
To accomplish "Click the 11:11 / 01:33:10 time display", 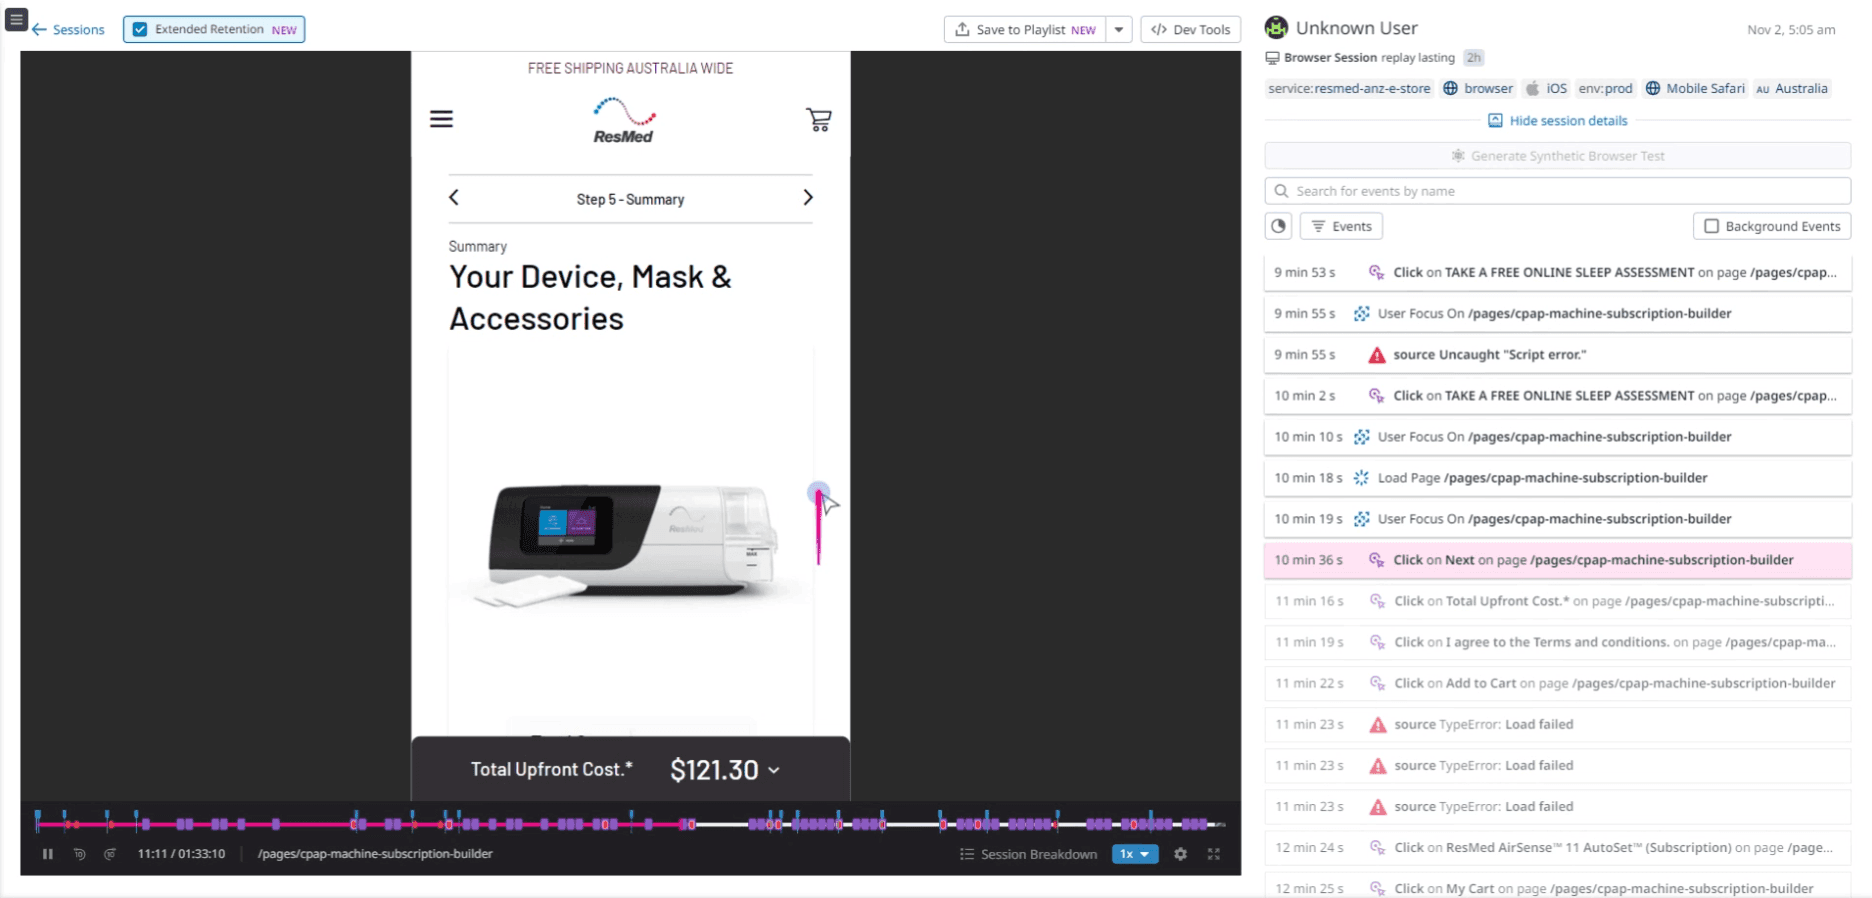I will [x=181, y=854].
